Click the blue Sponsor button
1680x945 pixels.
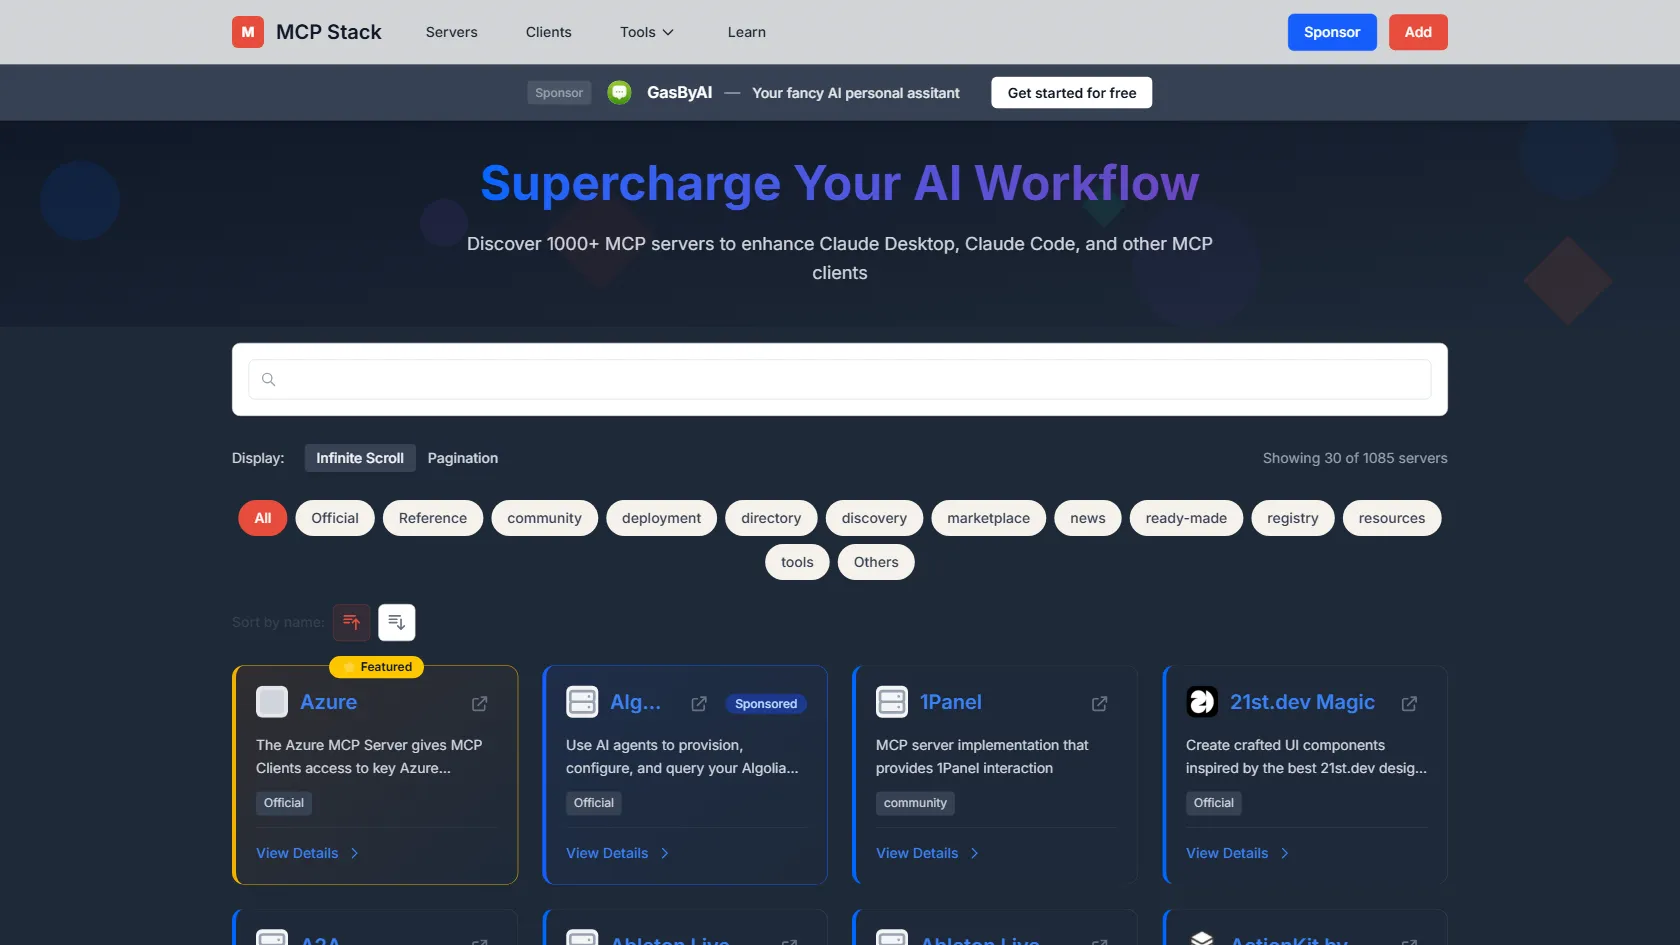[x=1332, y=32]
